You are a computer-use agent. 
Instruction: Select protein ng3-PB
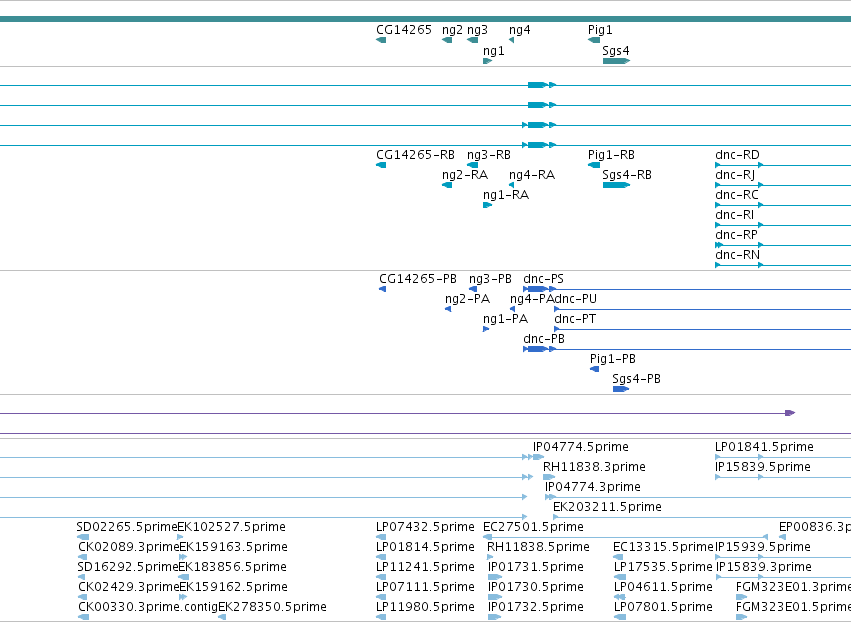[x=473, y=289]
